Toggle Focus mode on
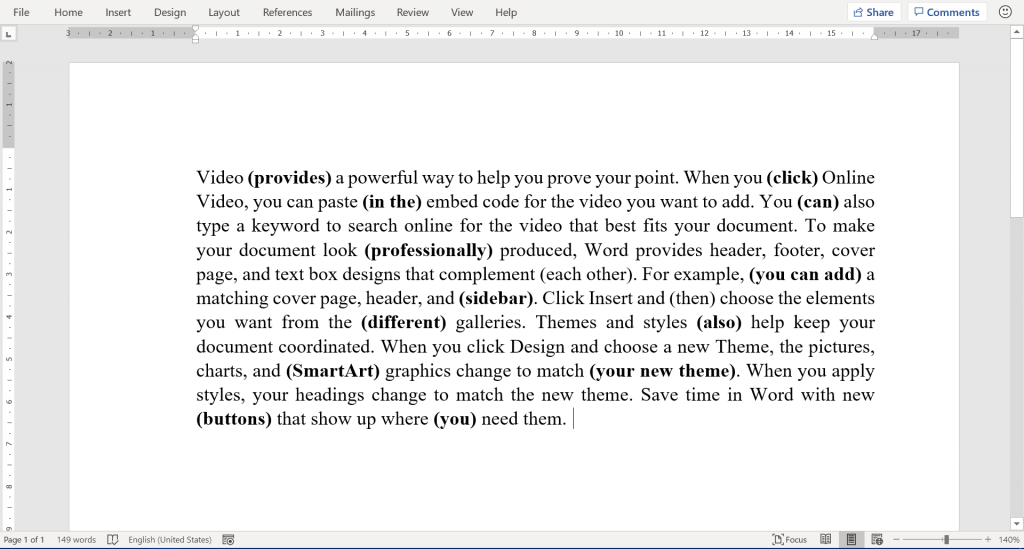Image resolution: width=1024 pixels, height=549 pixels. click(789, 540)
